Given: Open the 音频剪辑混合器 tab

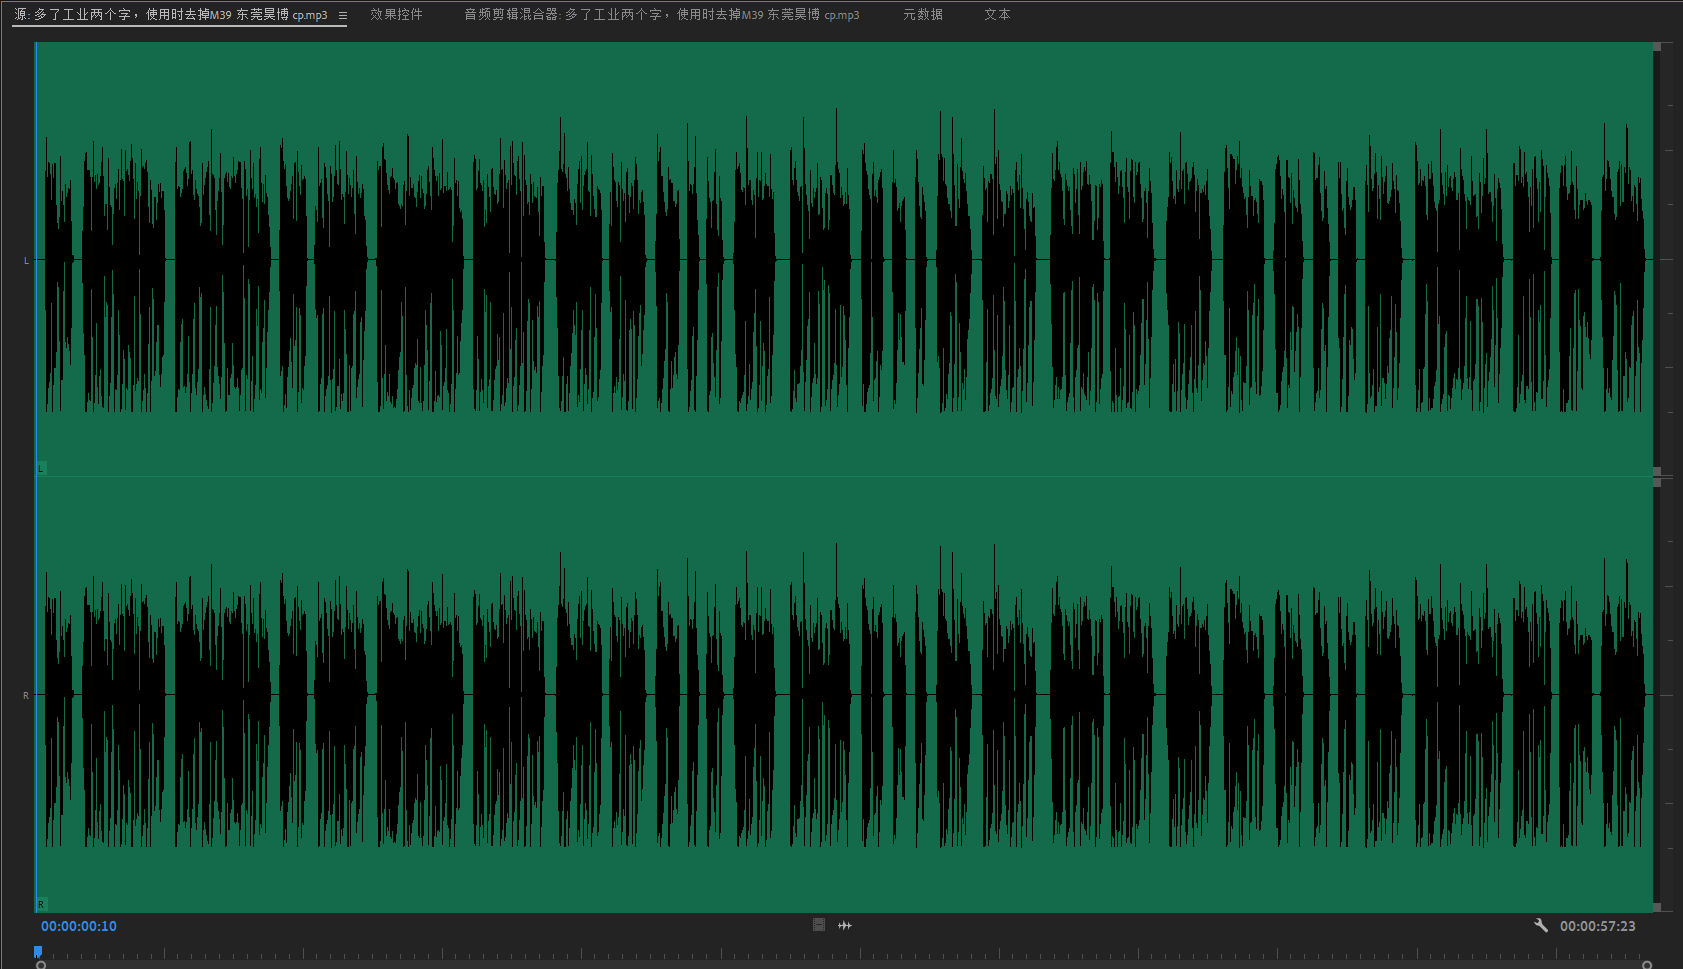Looking at the screenshot, I should (x=661, y=15).
